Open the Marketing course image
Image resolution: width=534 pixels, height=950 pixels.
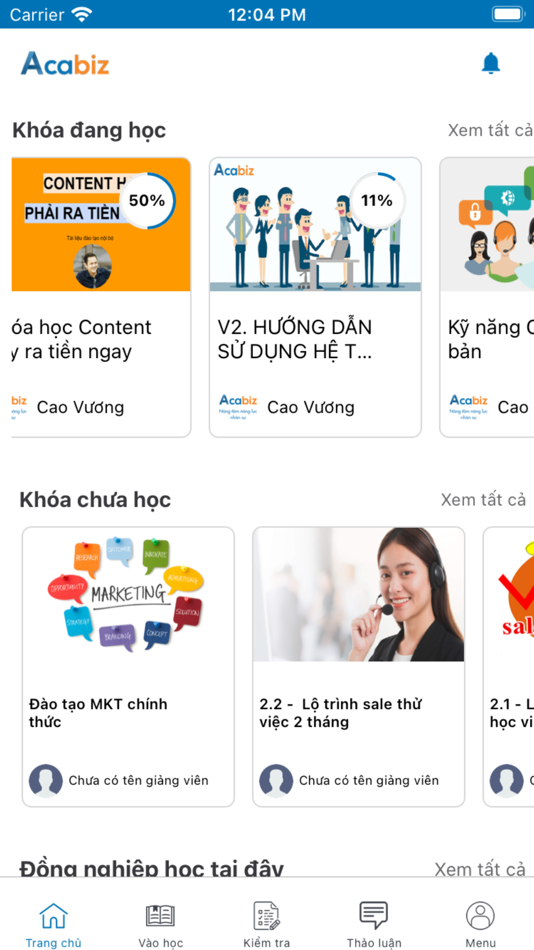(x=128, y=594)
